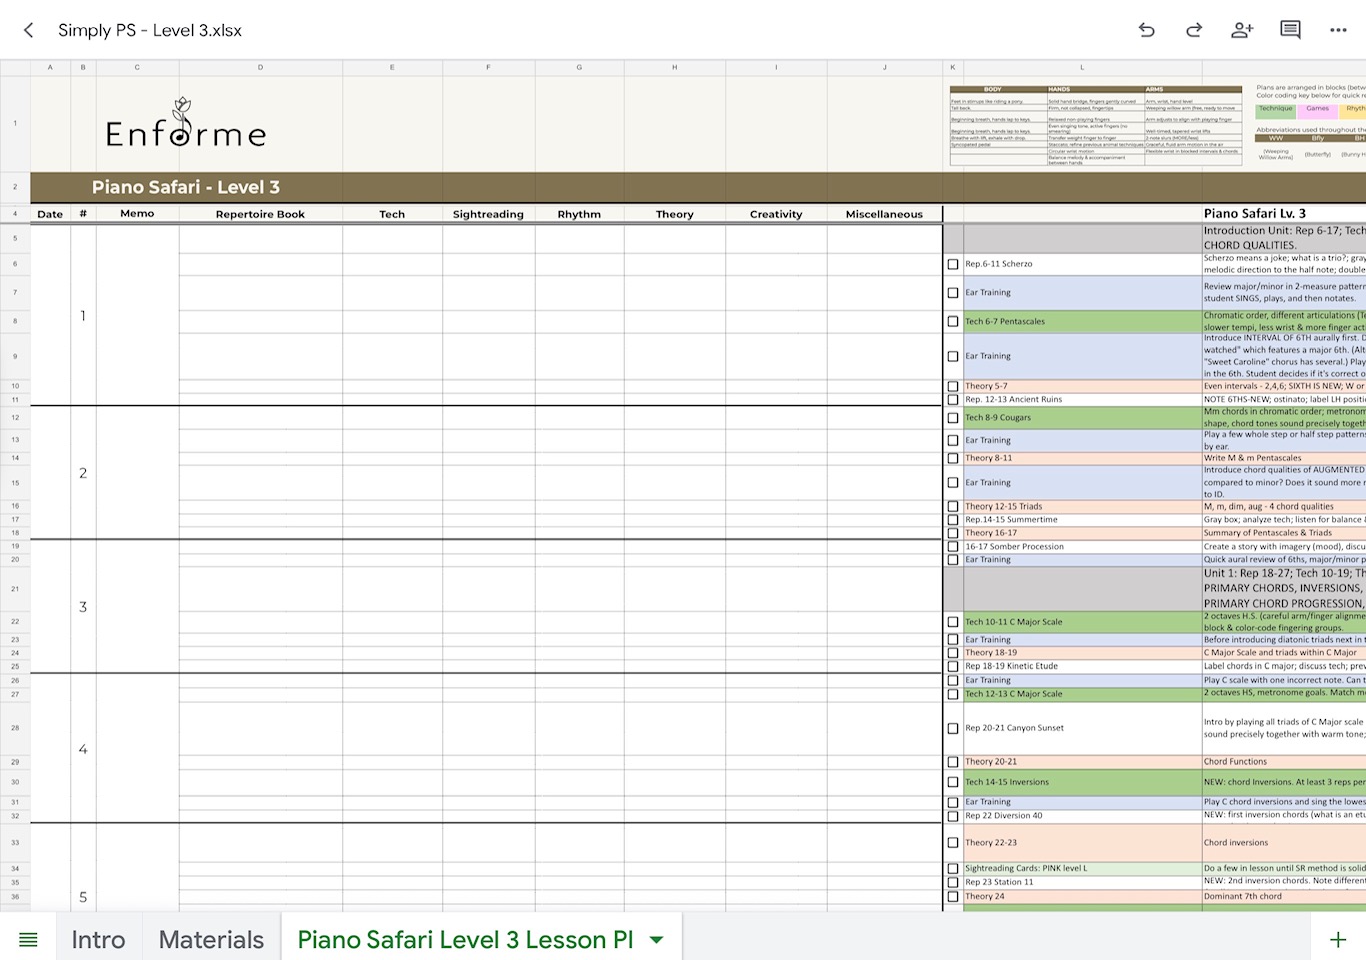Select the Chord Functions cell
Viewport: 1366px width, 960px height.
pos(1284,762)
